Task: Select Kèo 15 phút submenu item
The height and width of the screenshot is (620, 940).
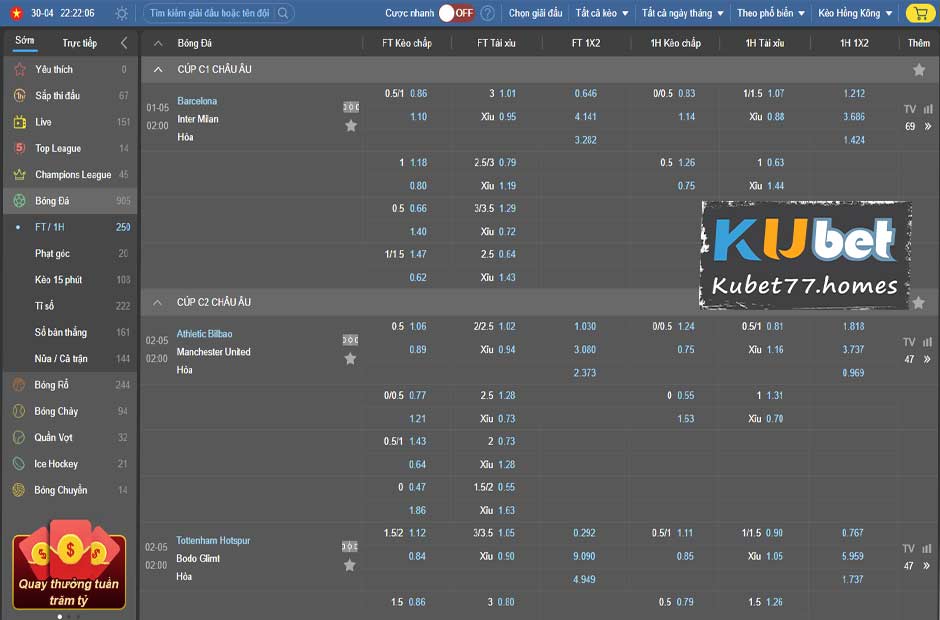Action: pos(70,280)
